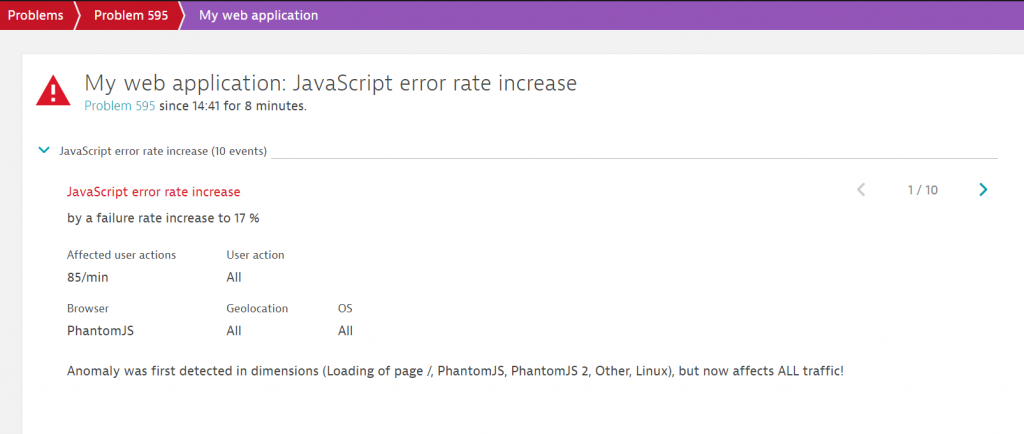This screenshot has width=1024, height=434.
Task: Click the All value under Geolocation
Action: [234, 331]
